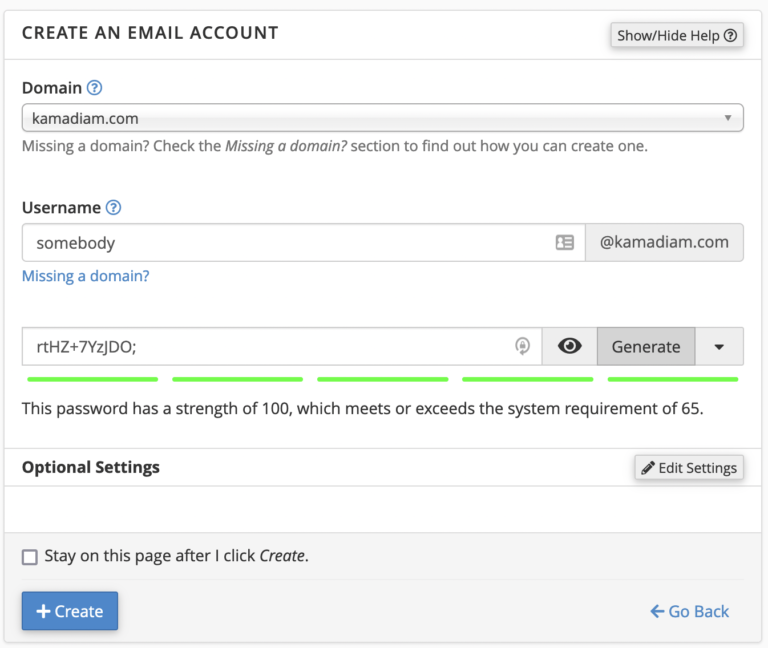Click the help icon beside Domain label
The width and height of the screenshot is (768, 648).
[x=95, y=88]
